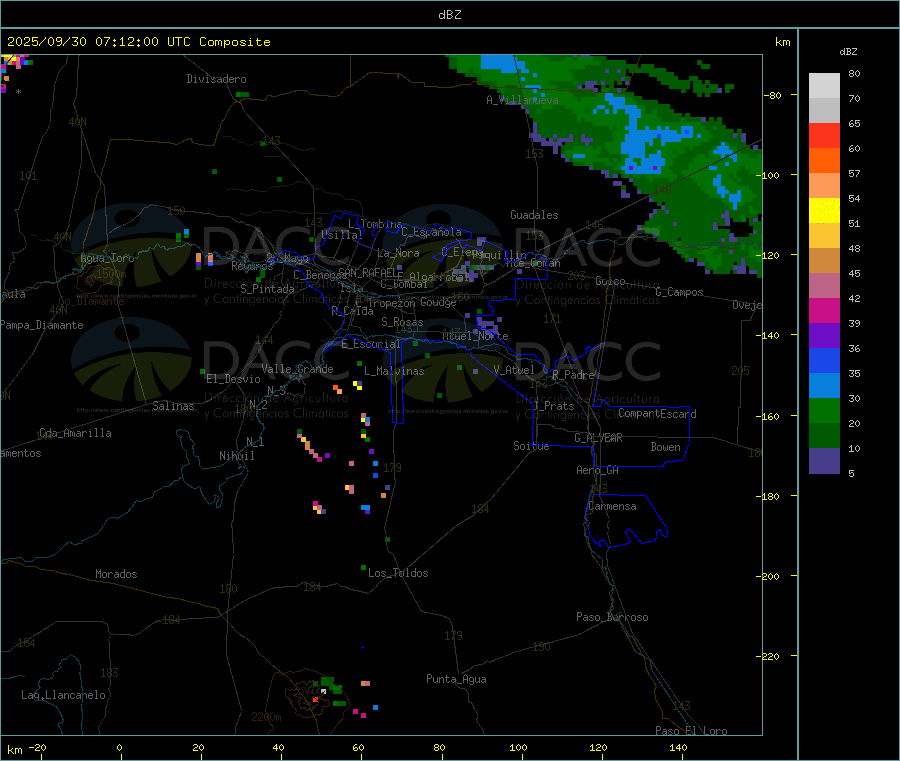This screenshot has height=761, width=900.
Task: Click the Morados location label
Action: coord(116,574)
